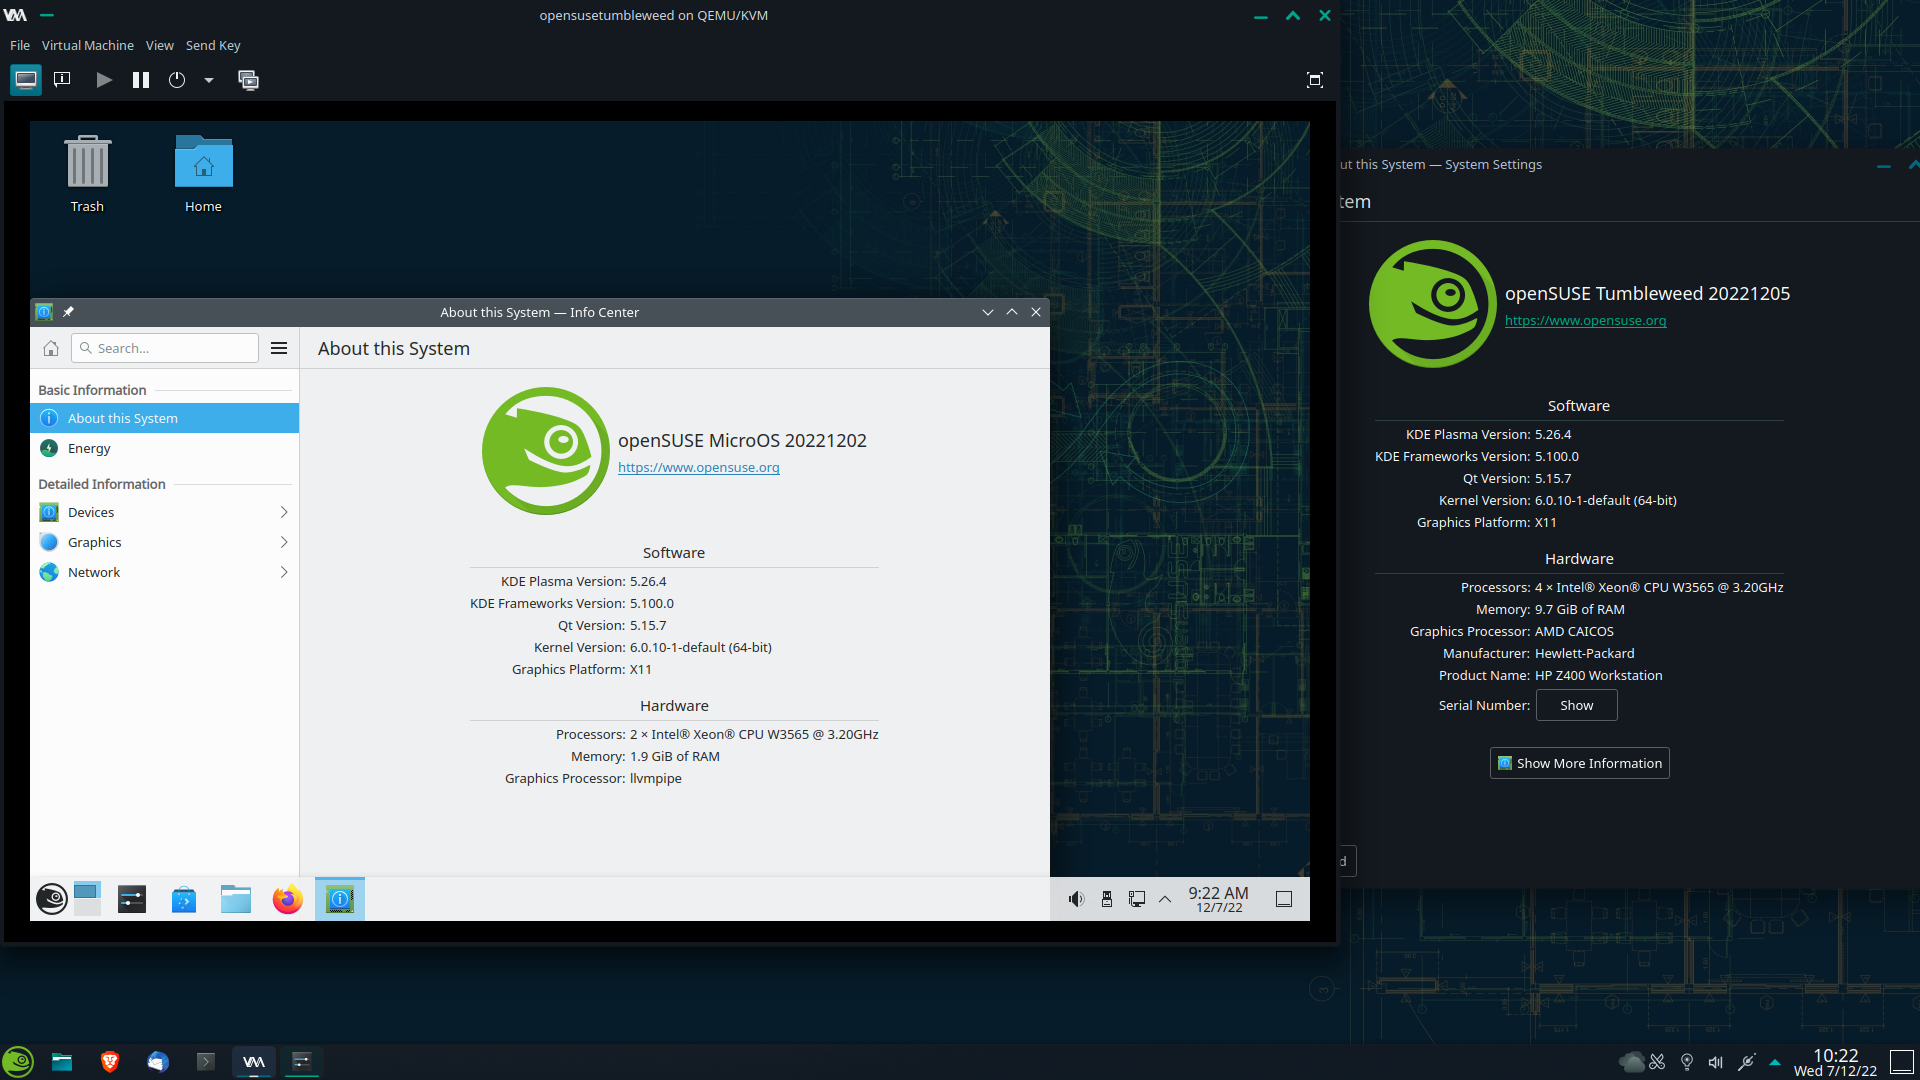Select Info Center task in guest taskbar
Screen dimensions: 1920x1080
tap(340, 899)
